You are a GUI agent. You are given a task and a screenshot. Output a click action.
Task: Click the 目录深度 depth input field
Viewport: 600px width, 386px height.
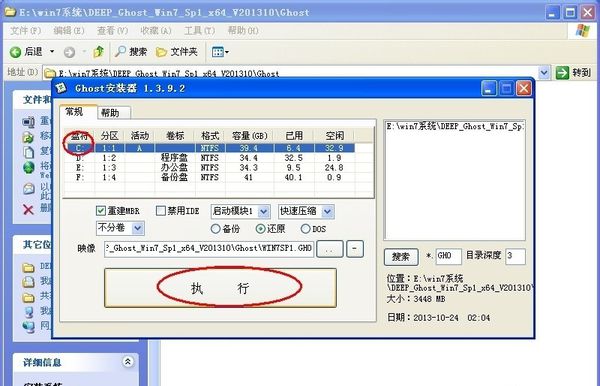515,256
